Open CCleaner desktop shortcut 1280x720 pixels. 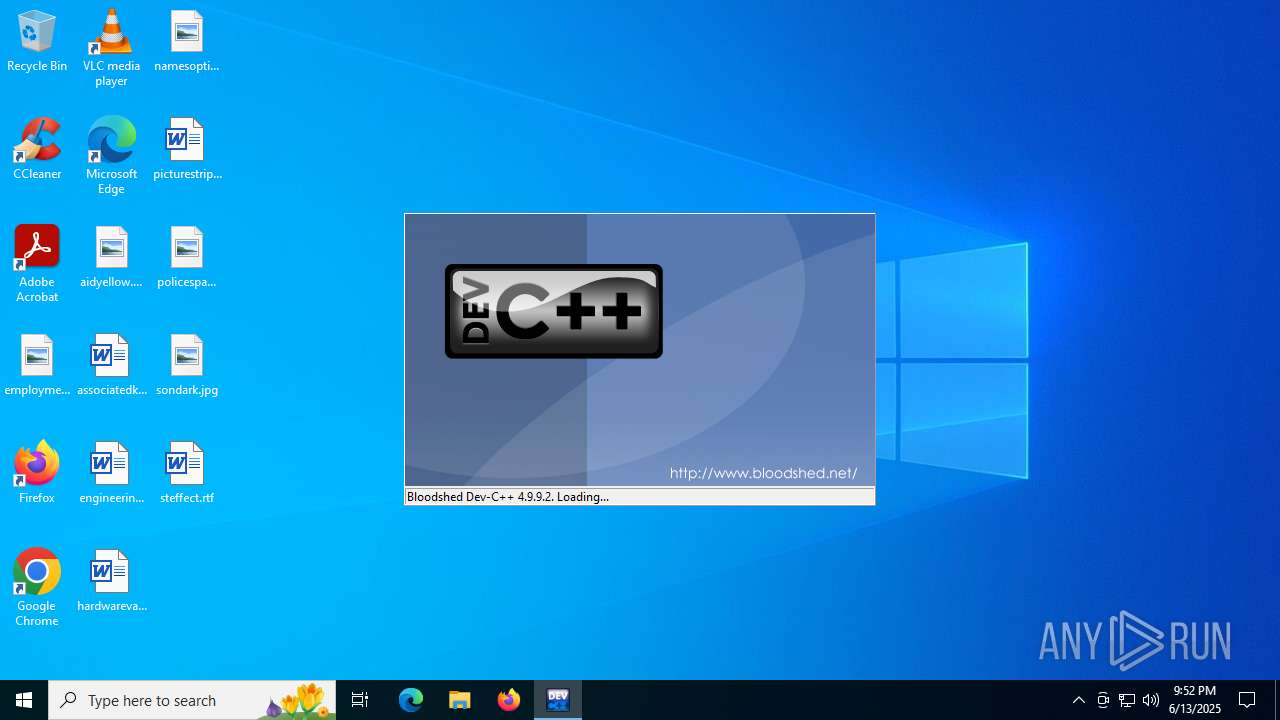(37, 149)
